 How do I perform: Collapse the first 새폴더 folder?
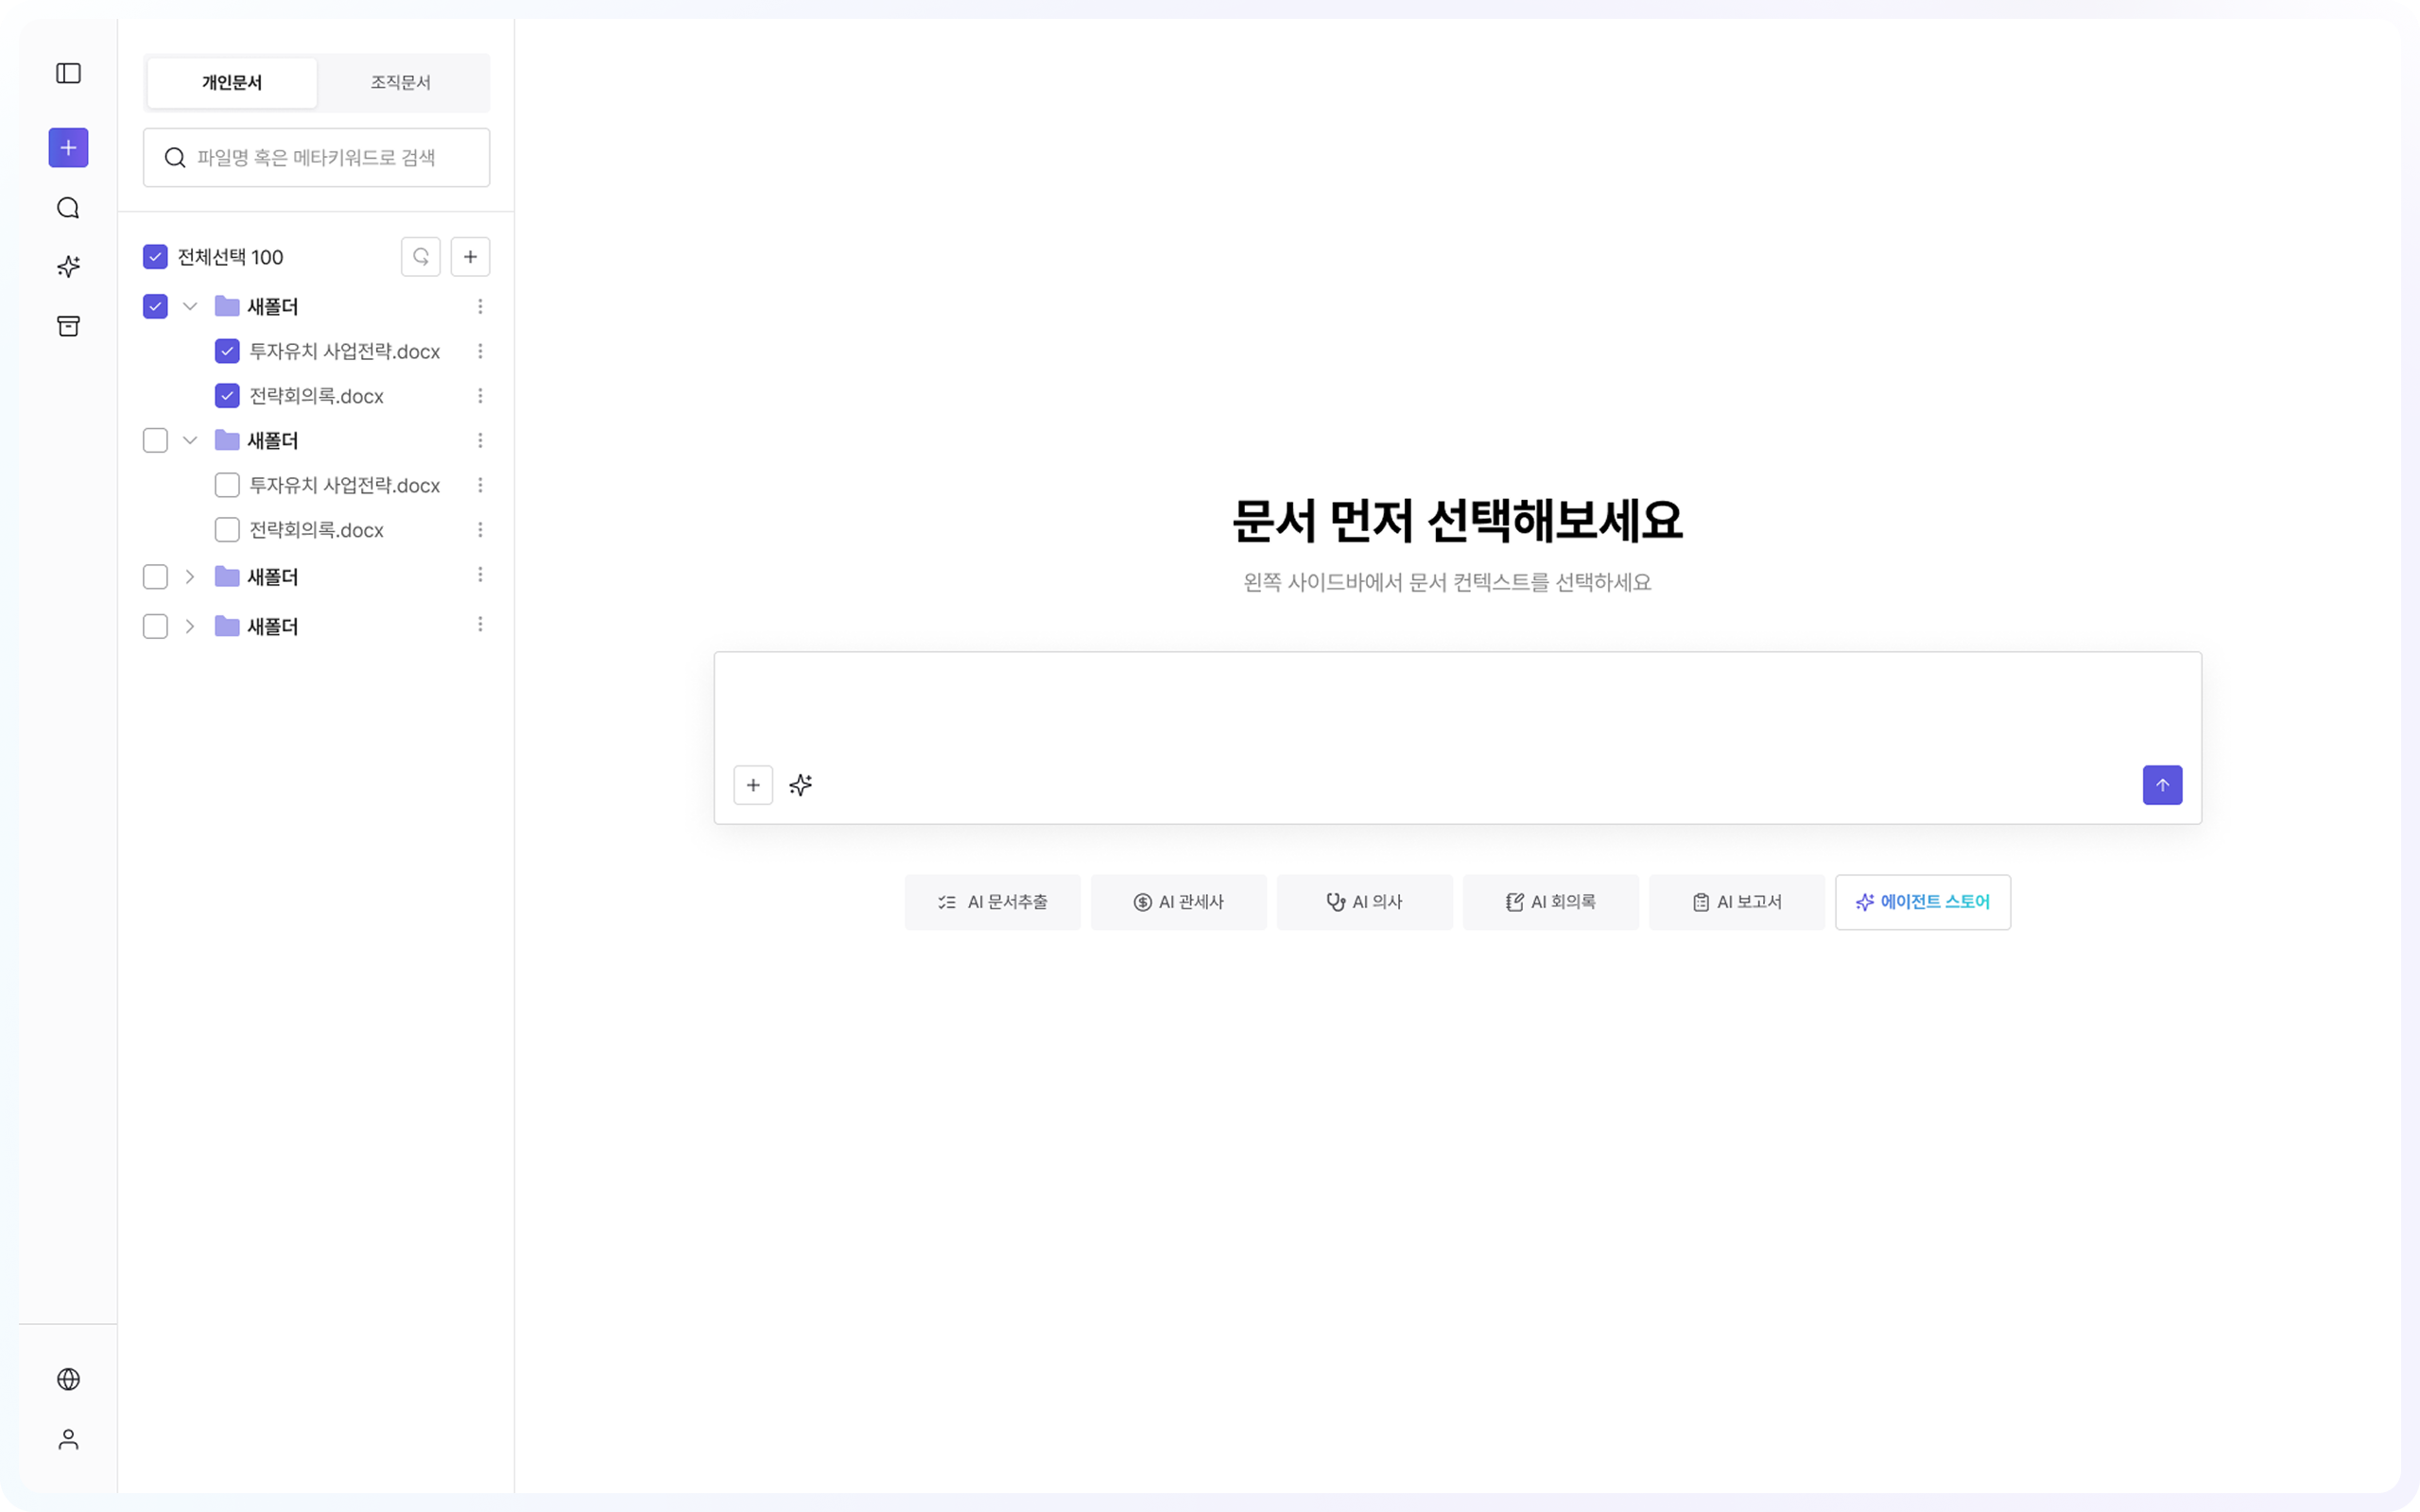tap(190, 306)
